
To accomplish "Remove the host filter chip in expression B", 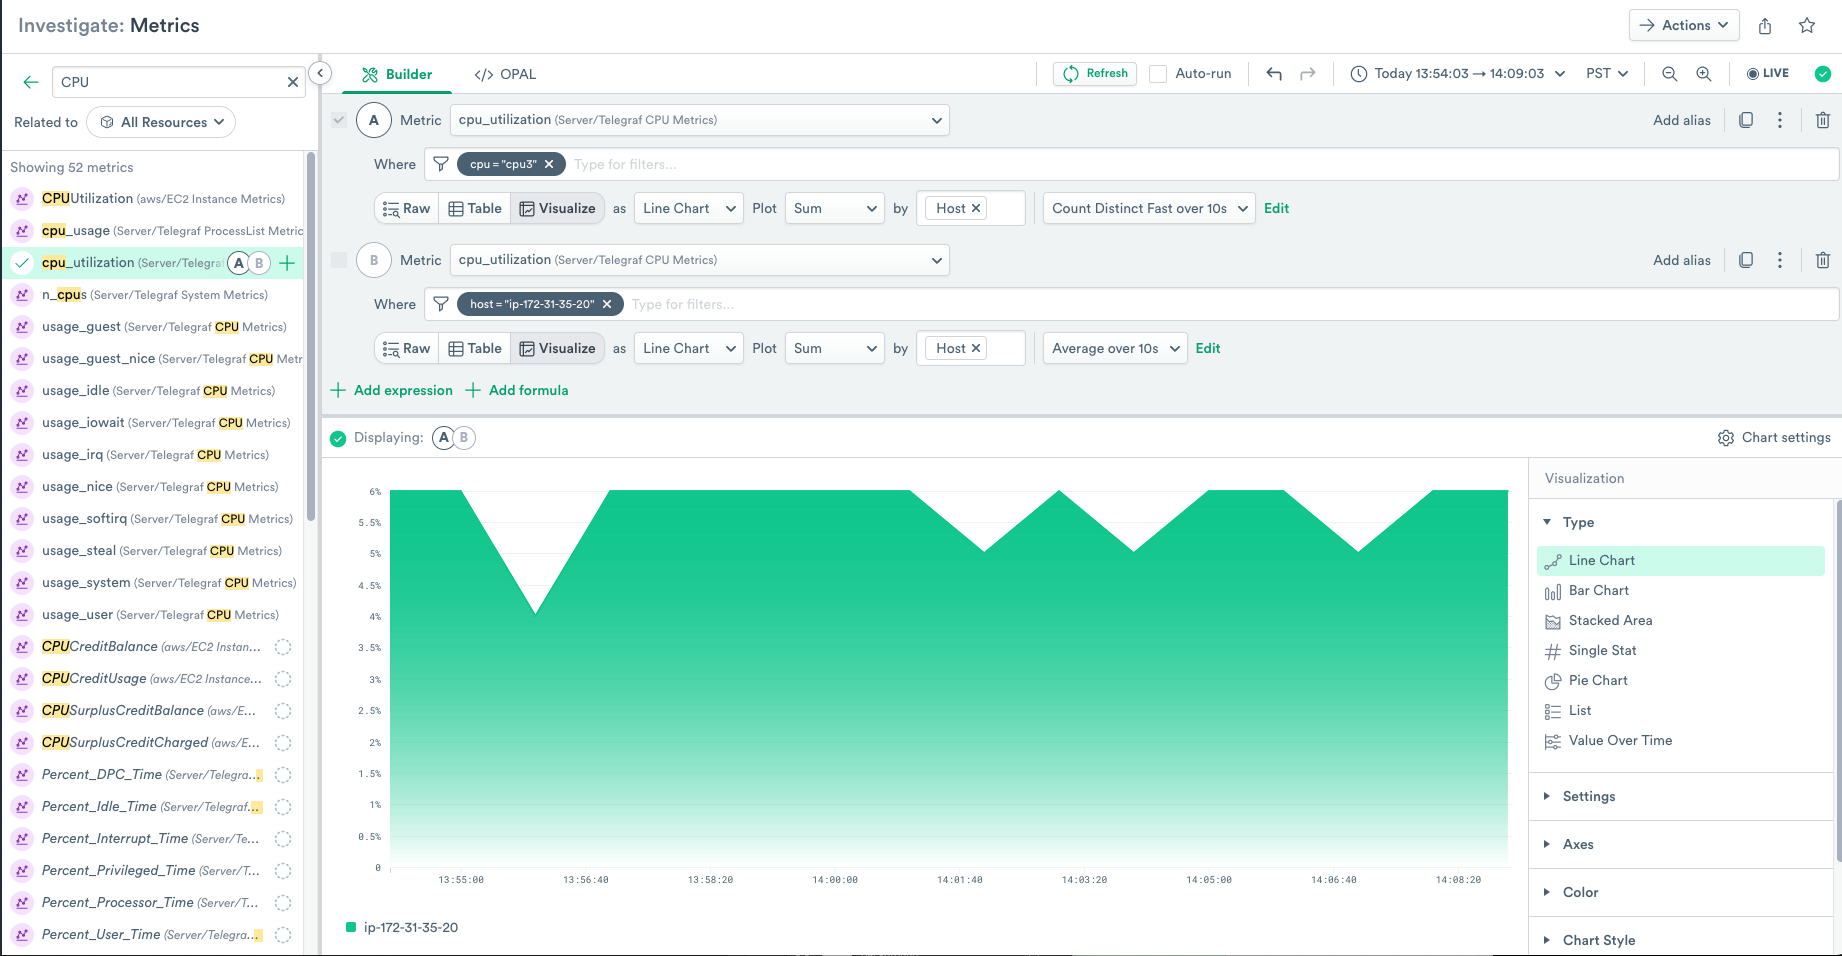I will (x=607, y=304).
